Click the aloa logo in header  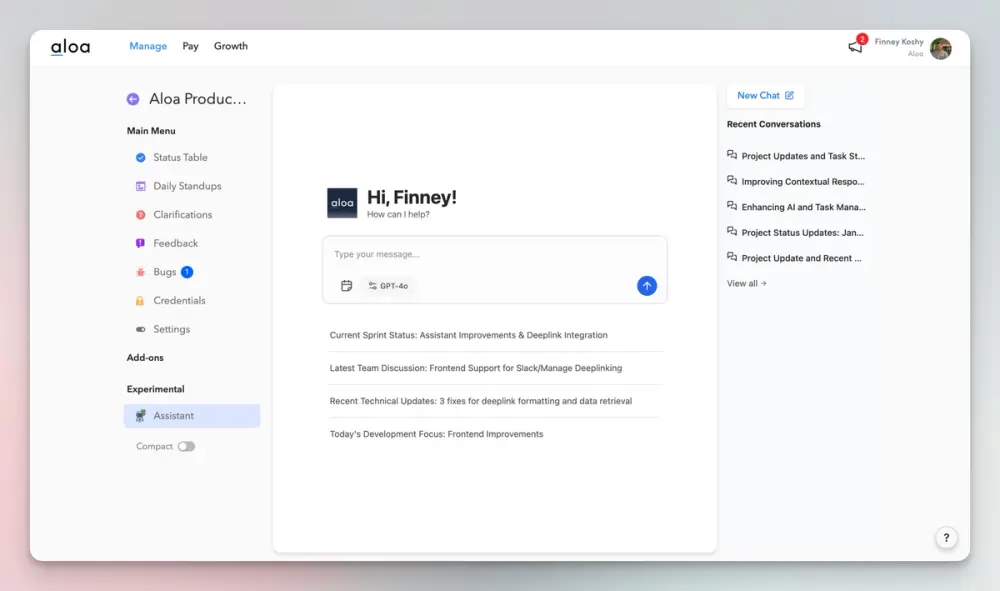tap(70, 47)
